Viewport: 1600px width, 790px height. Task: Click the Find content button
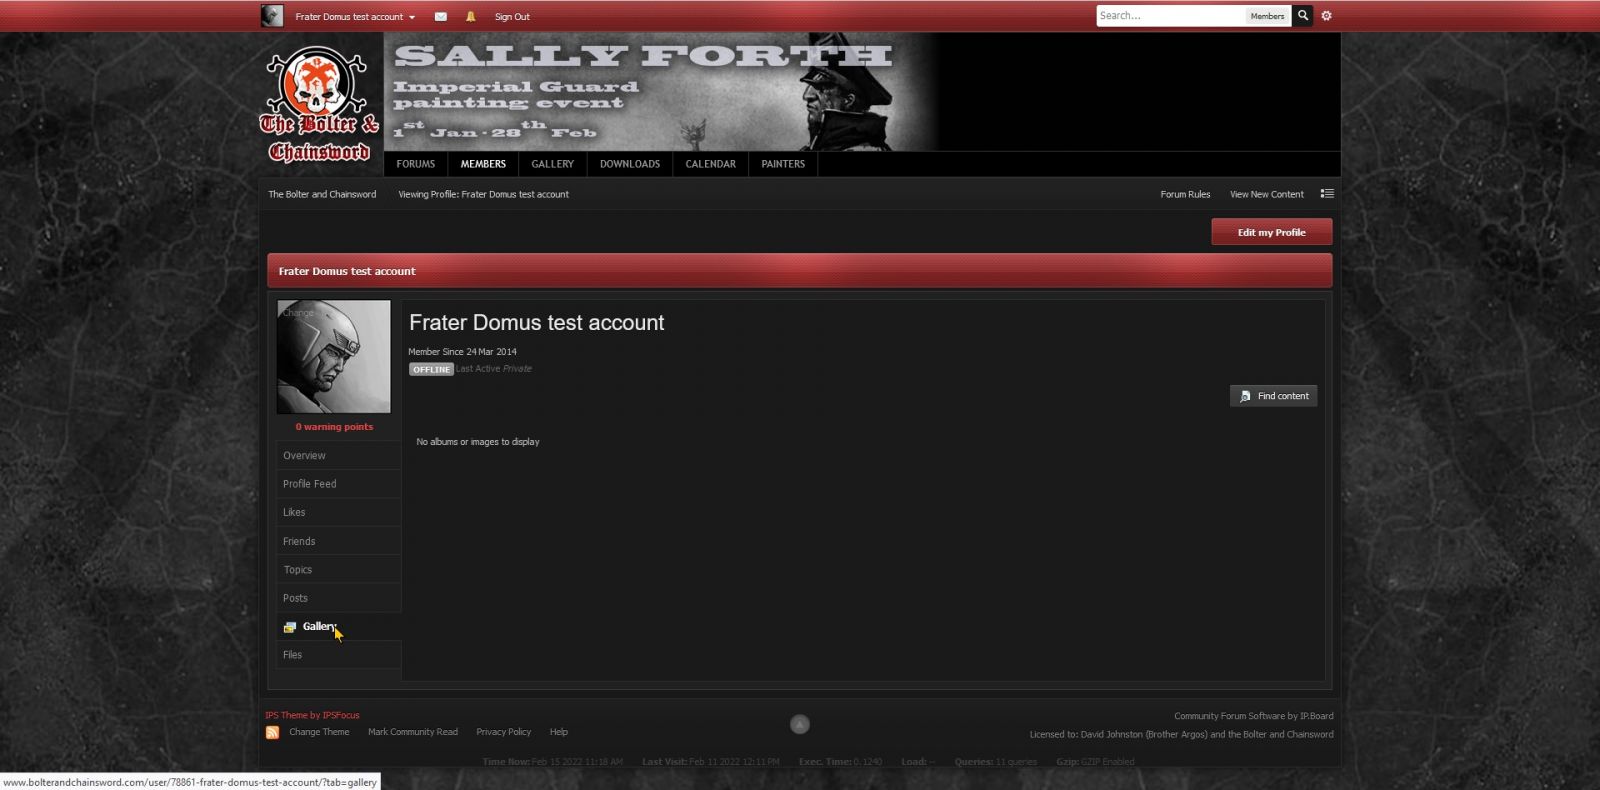1273,396
